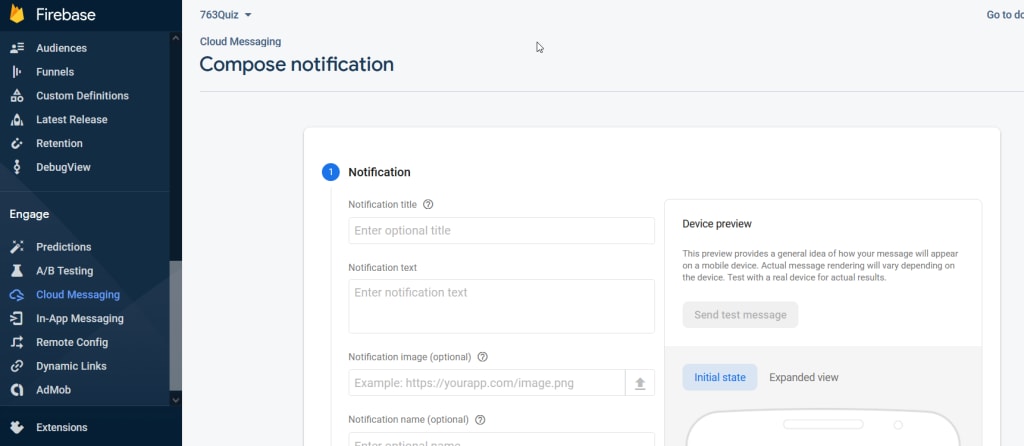This screenshot has height=446, width=1024.
Task: Click the Latest Release rocket icon
Action: [x=17, y=119]
